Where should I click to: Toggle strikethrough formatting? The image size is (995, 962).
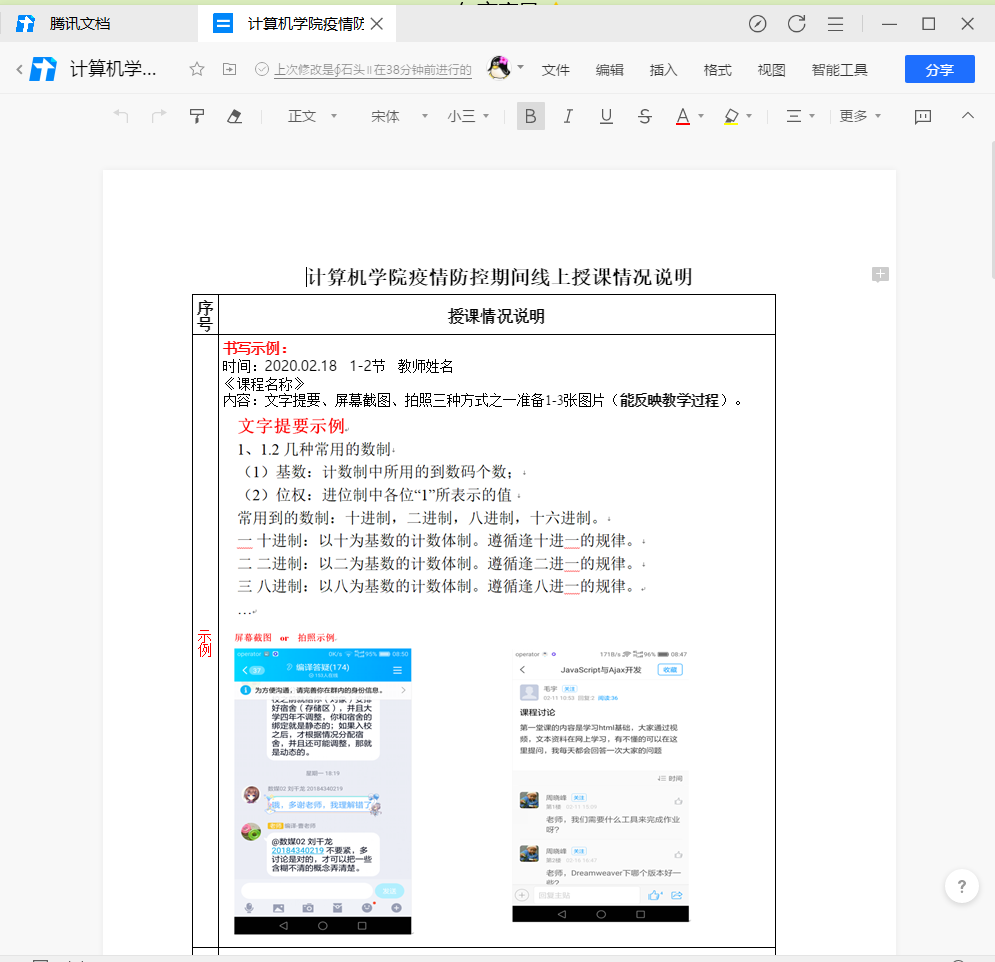(645, 116)
